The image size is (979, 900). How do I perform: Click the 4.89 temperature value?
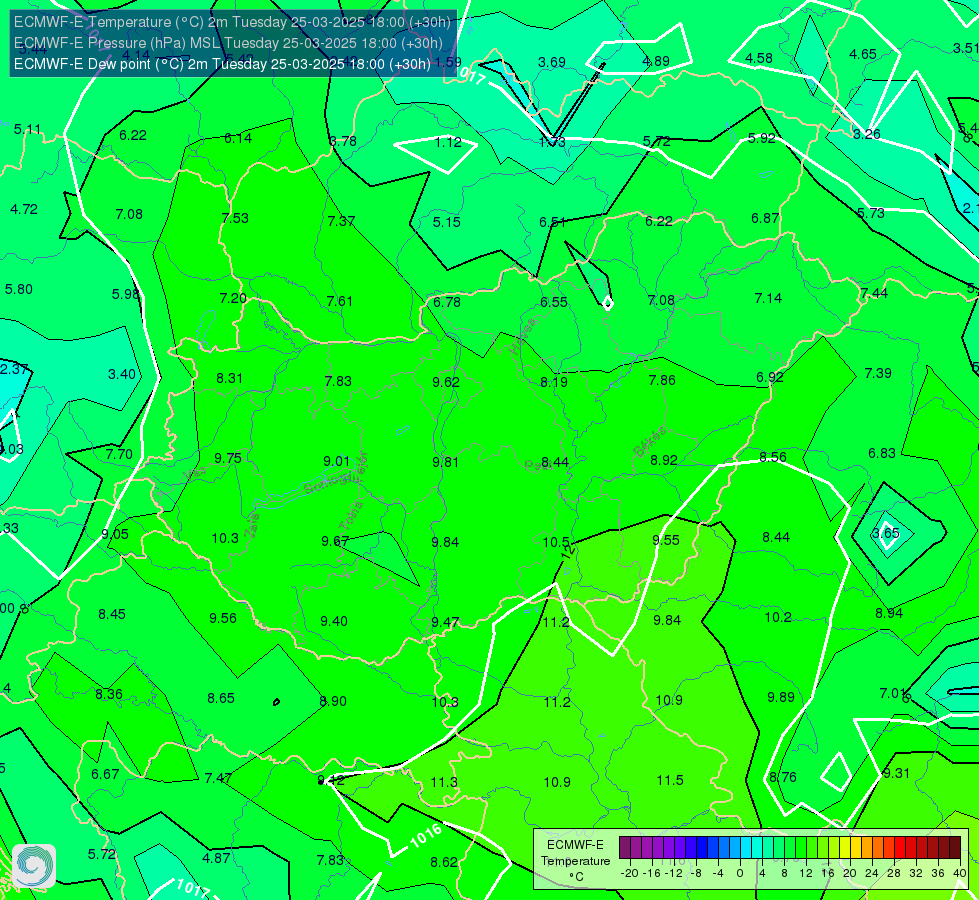click(x=656, y=61)
